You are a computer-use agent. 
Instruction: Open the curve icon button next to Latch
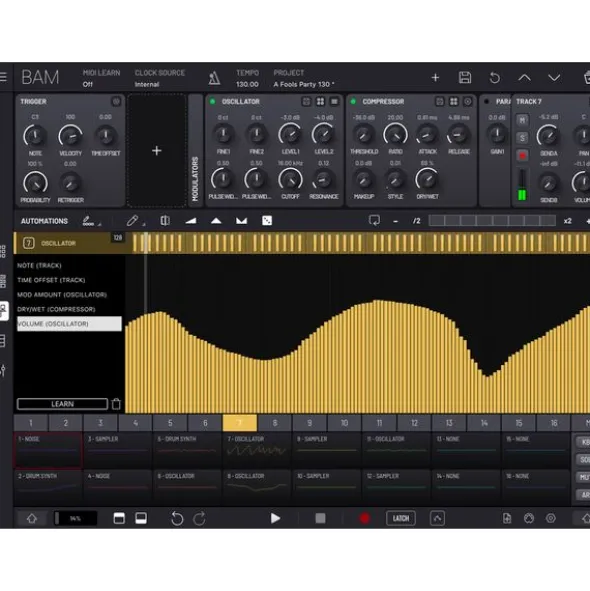[437, 518]
